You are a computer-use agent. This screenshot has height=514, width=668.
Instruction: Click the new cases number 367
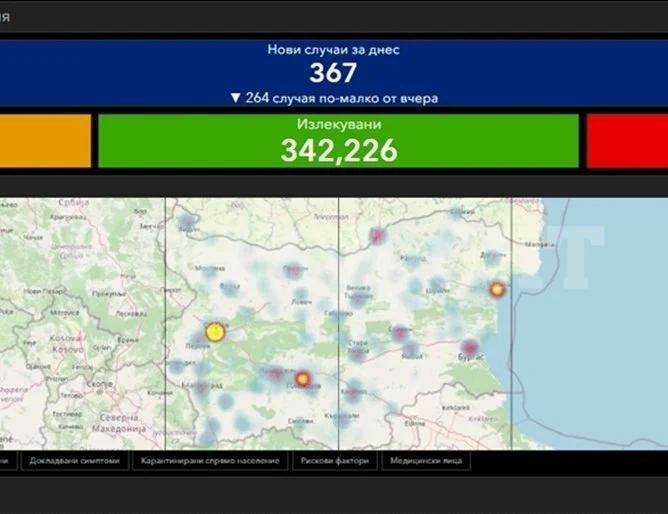click(333, 73)
